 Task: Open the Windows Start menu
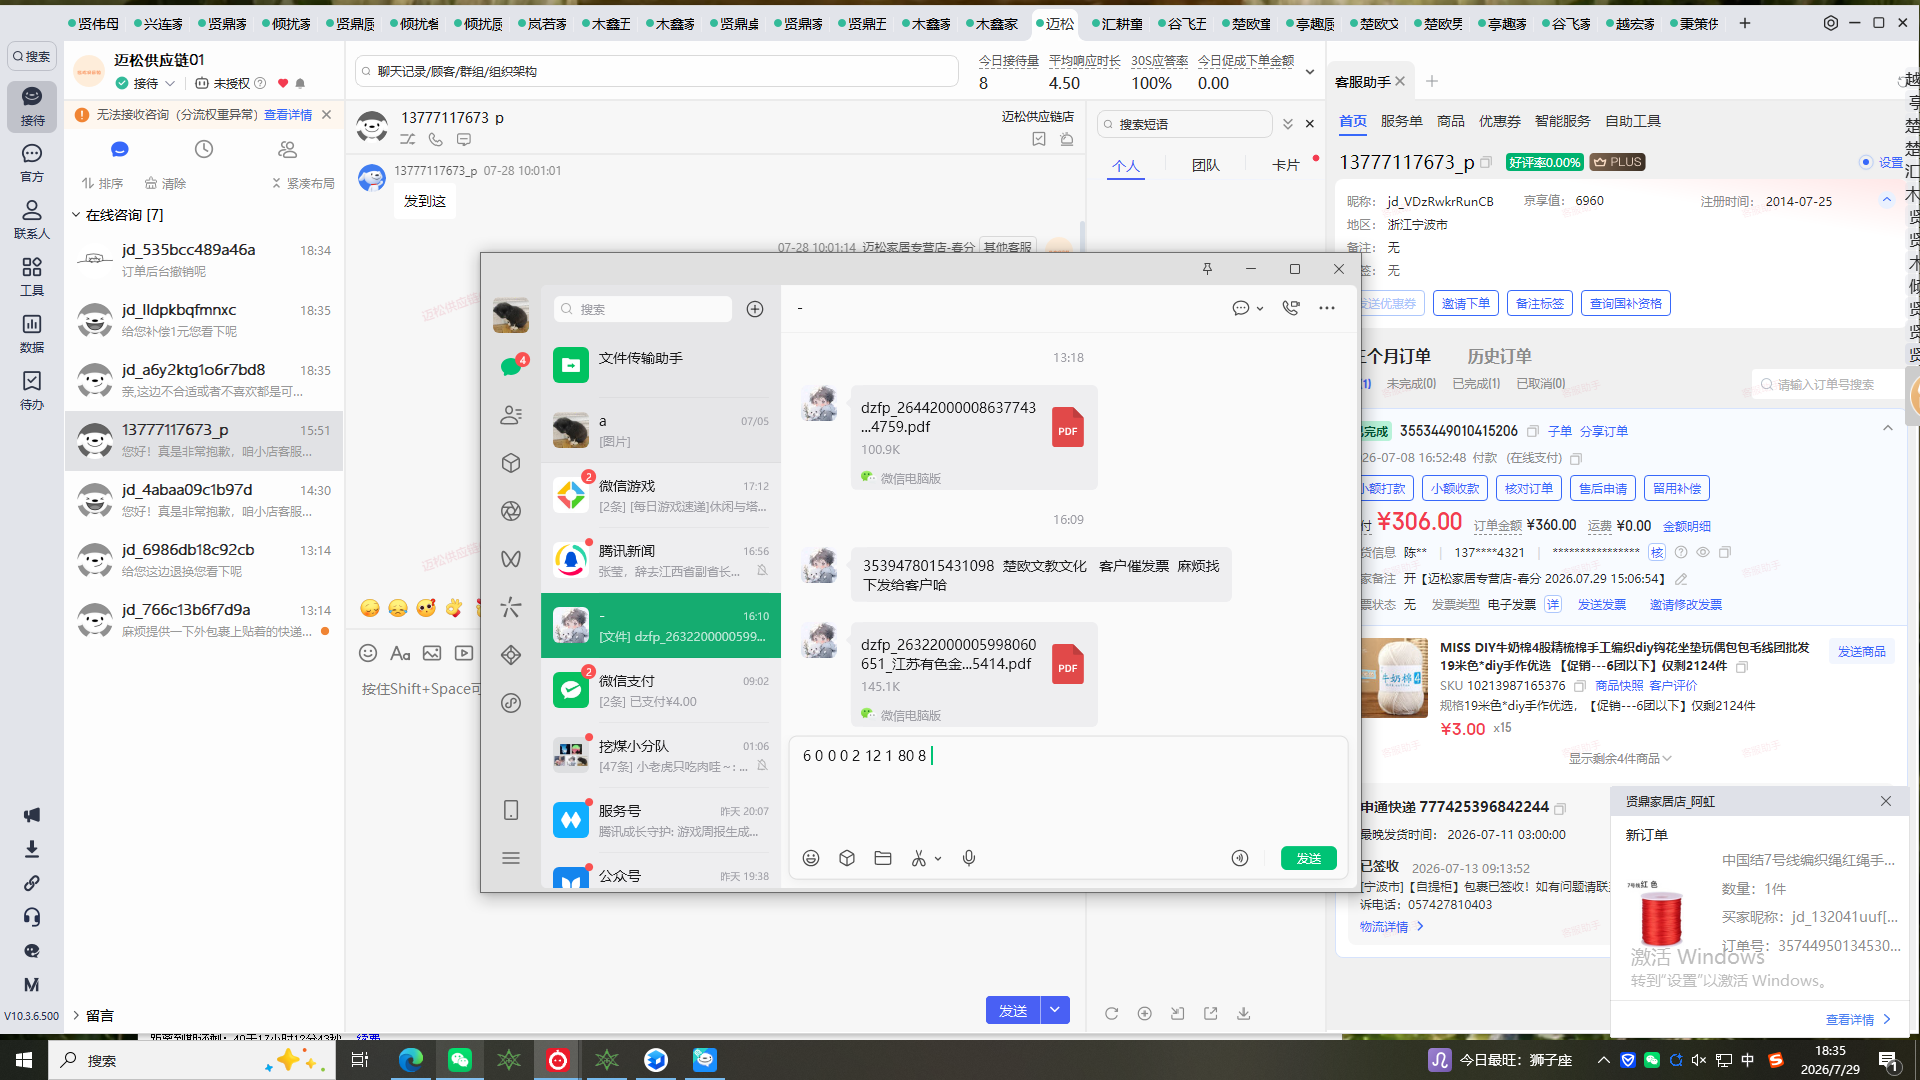(x=24, y=1060)
